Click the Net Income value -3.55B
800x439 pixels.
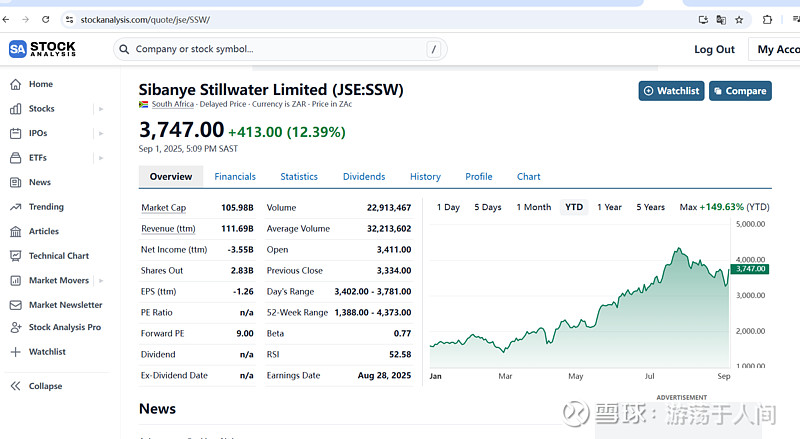click(240, 250)
